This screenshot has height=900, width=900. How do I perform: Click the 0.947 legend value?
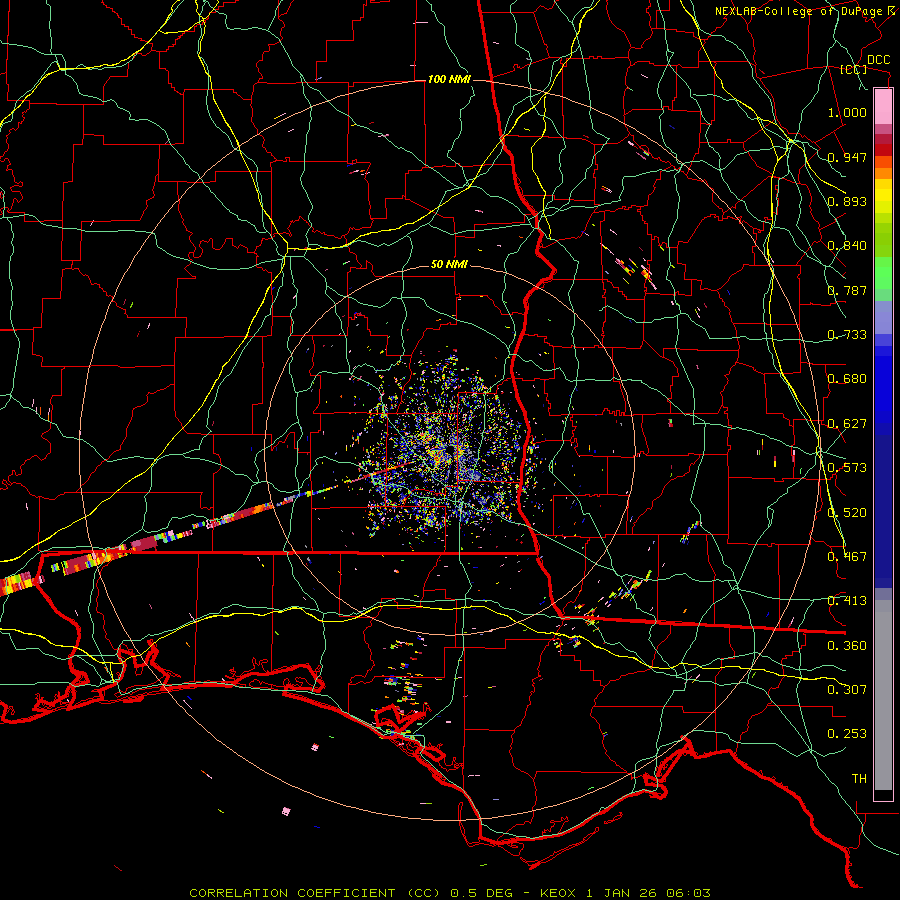coord(847,157)
